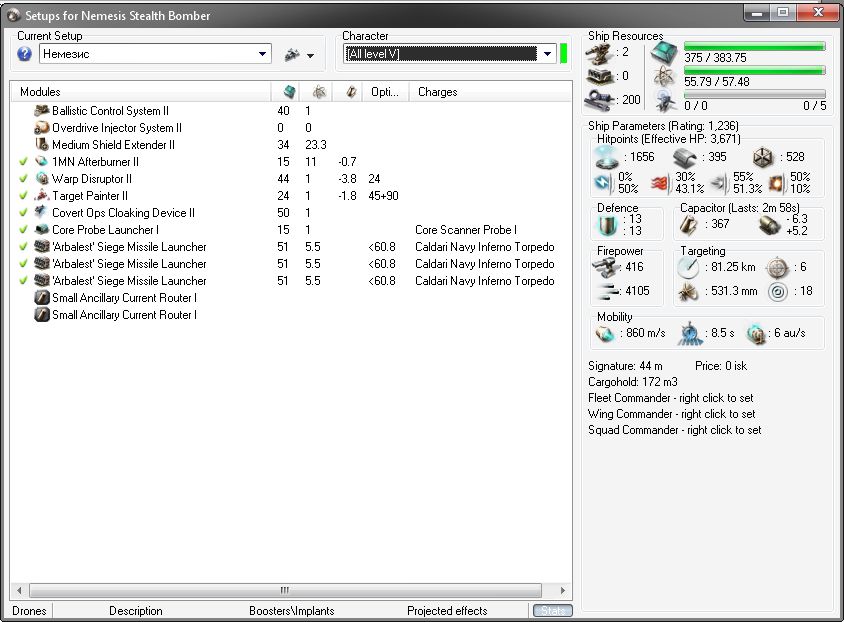This screenshot has width=844, height=622.
Task: Open the Description tab
Action: (136, 611)
